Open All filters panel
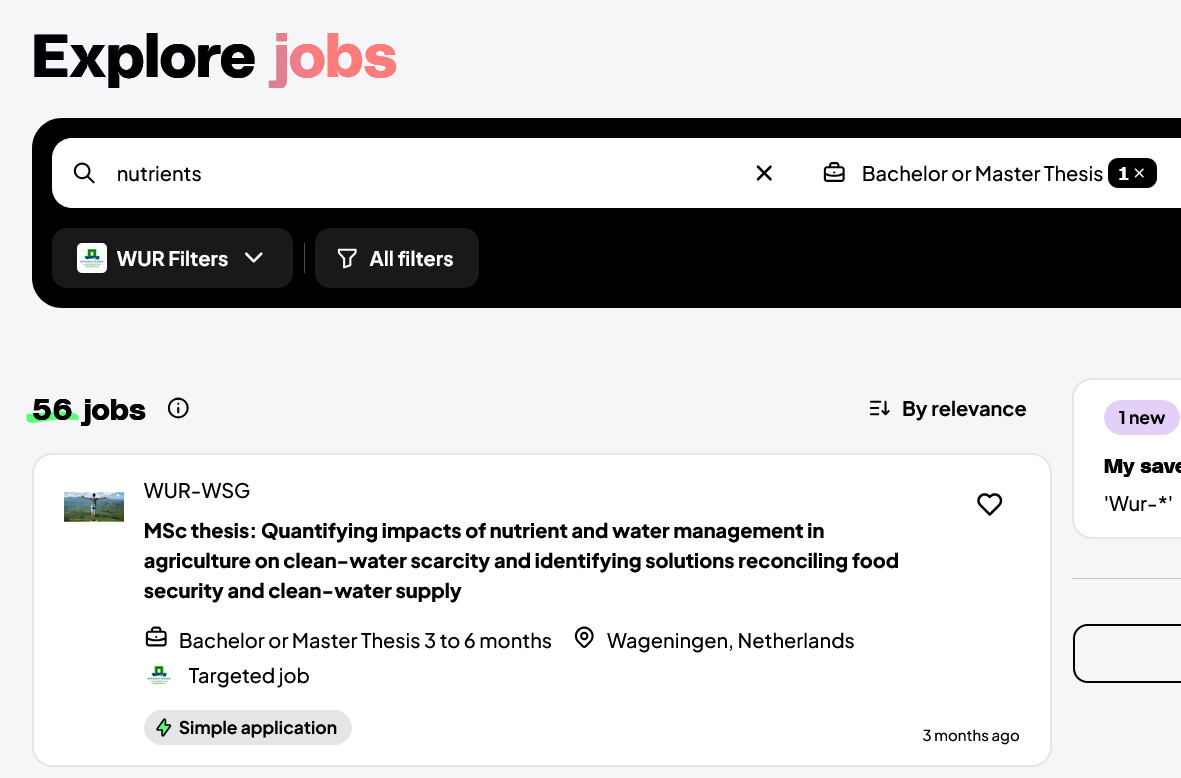 [x=397, y=258]
